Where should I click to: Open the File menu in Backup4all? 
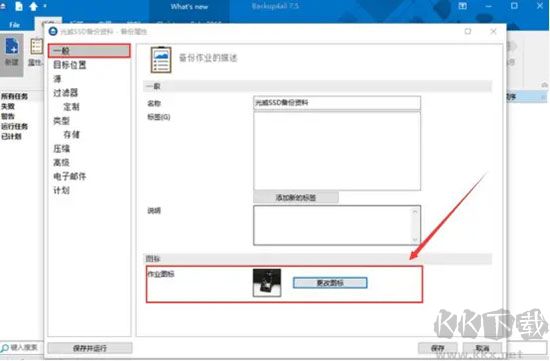(x=14, y=25)
